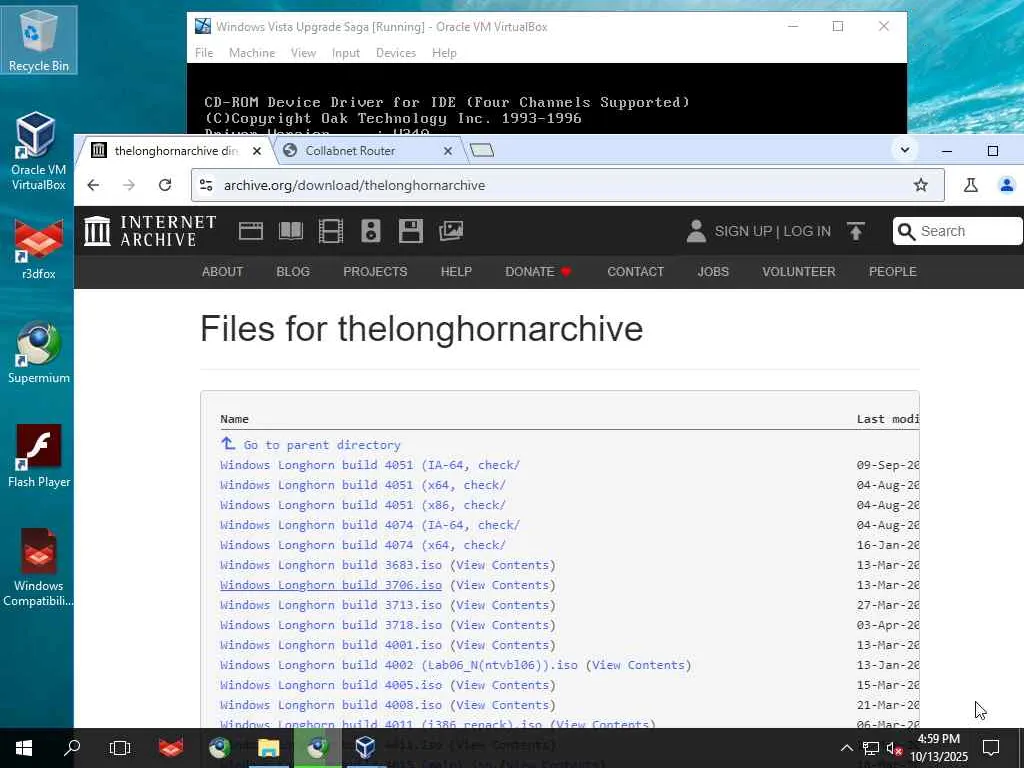This screenshot has height=768, width=1024.
Task: Open the browser labs flask icon
Action: coord(970,185)
